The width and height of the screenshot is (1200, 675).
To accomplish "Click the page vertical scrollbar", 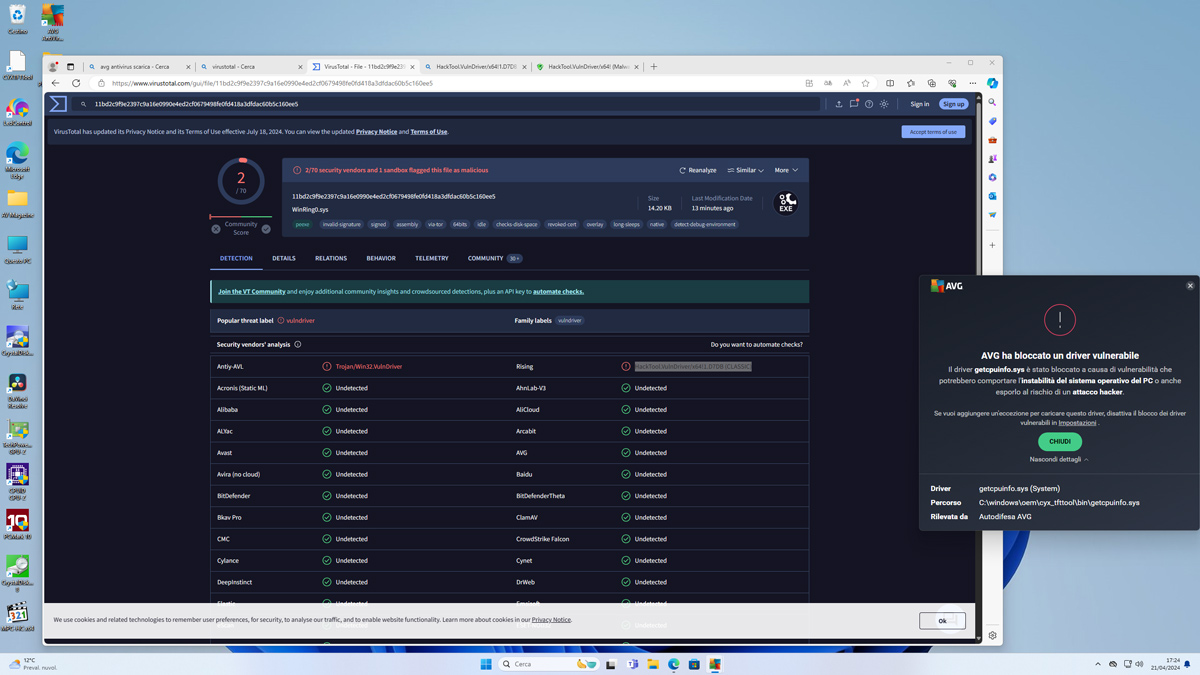I will coord(979,368).
